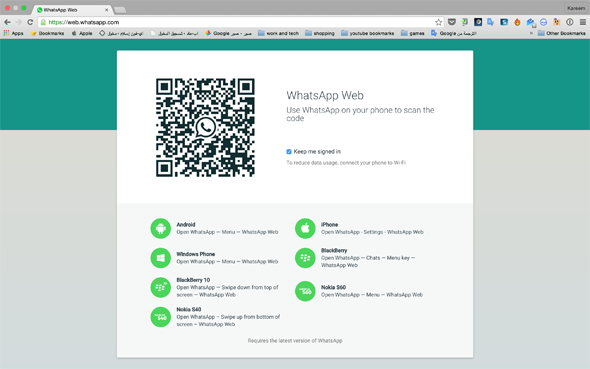Image resolution: width=590 pixels, height=369 pixels.
Task: Uncheck Keep me signed in
Action: click(289, 152)
